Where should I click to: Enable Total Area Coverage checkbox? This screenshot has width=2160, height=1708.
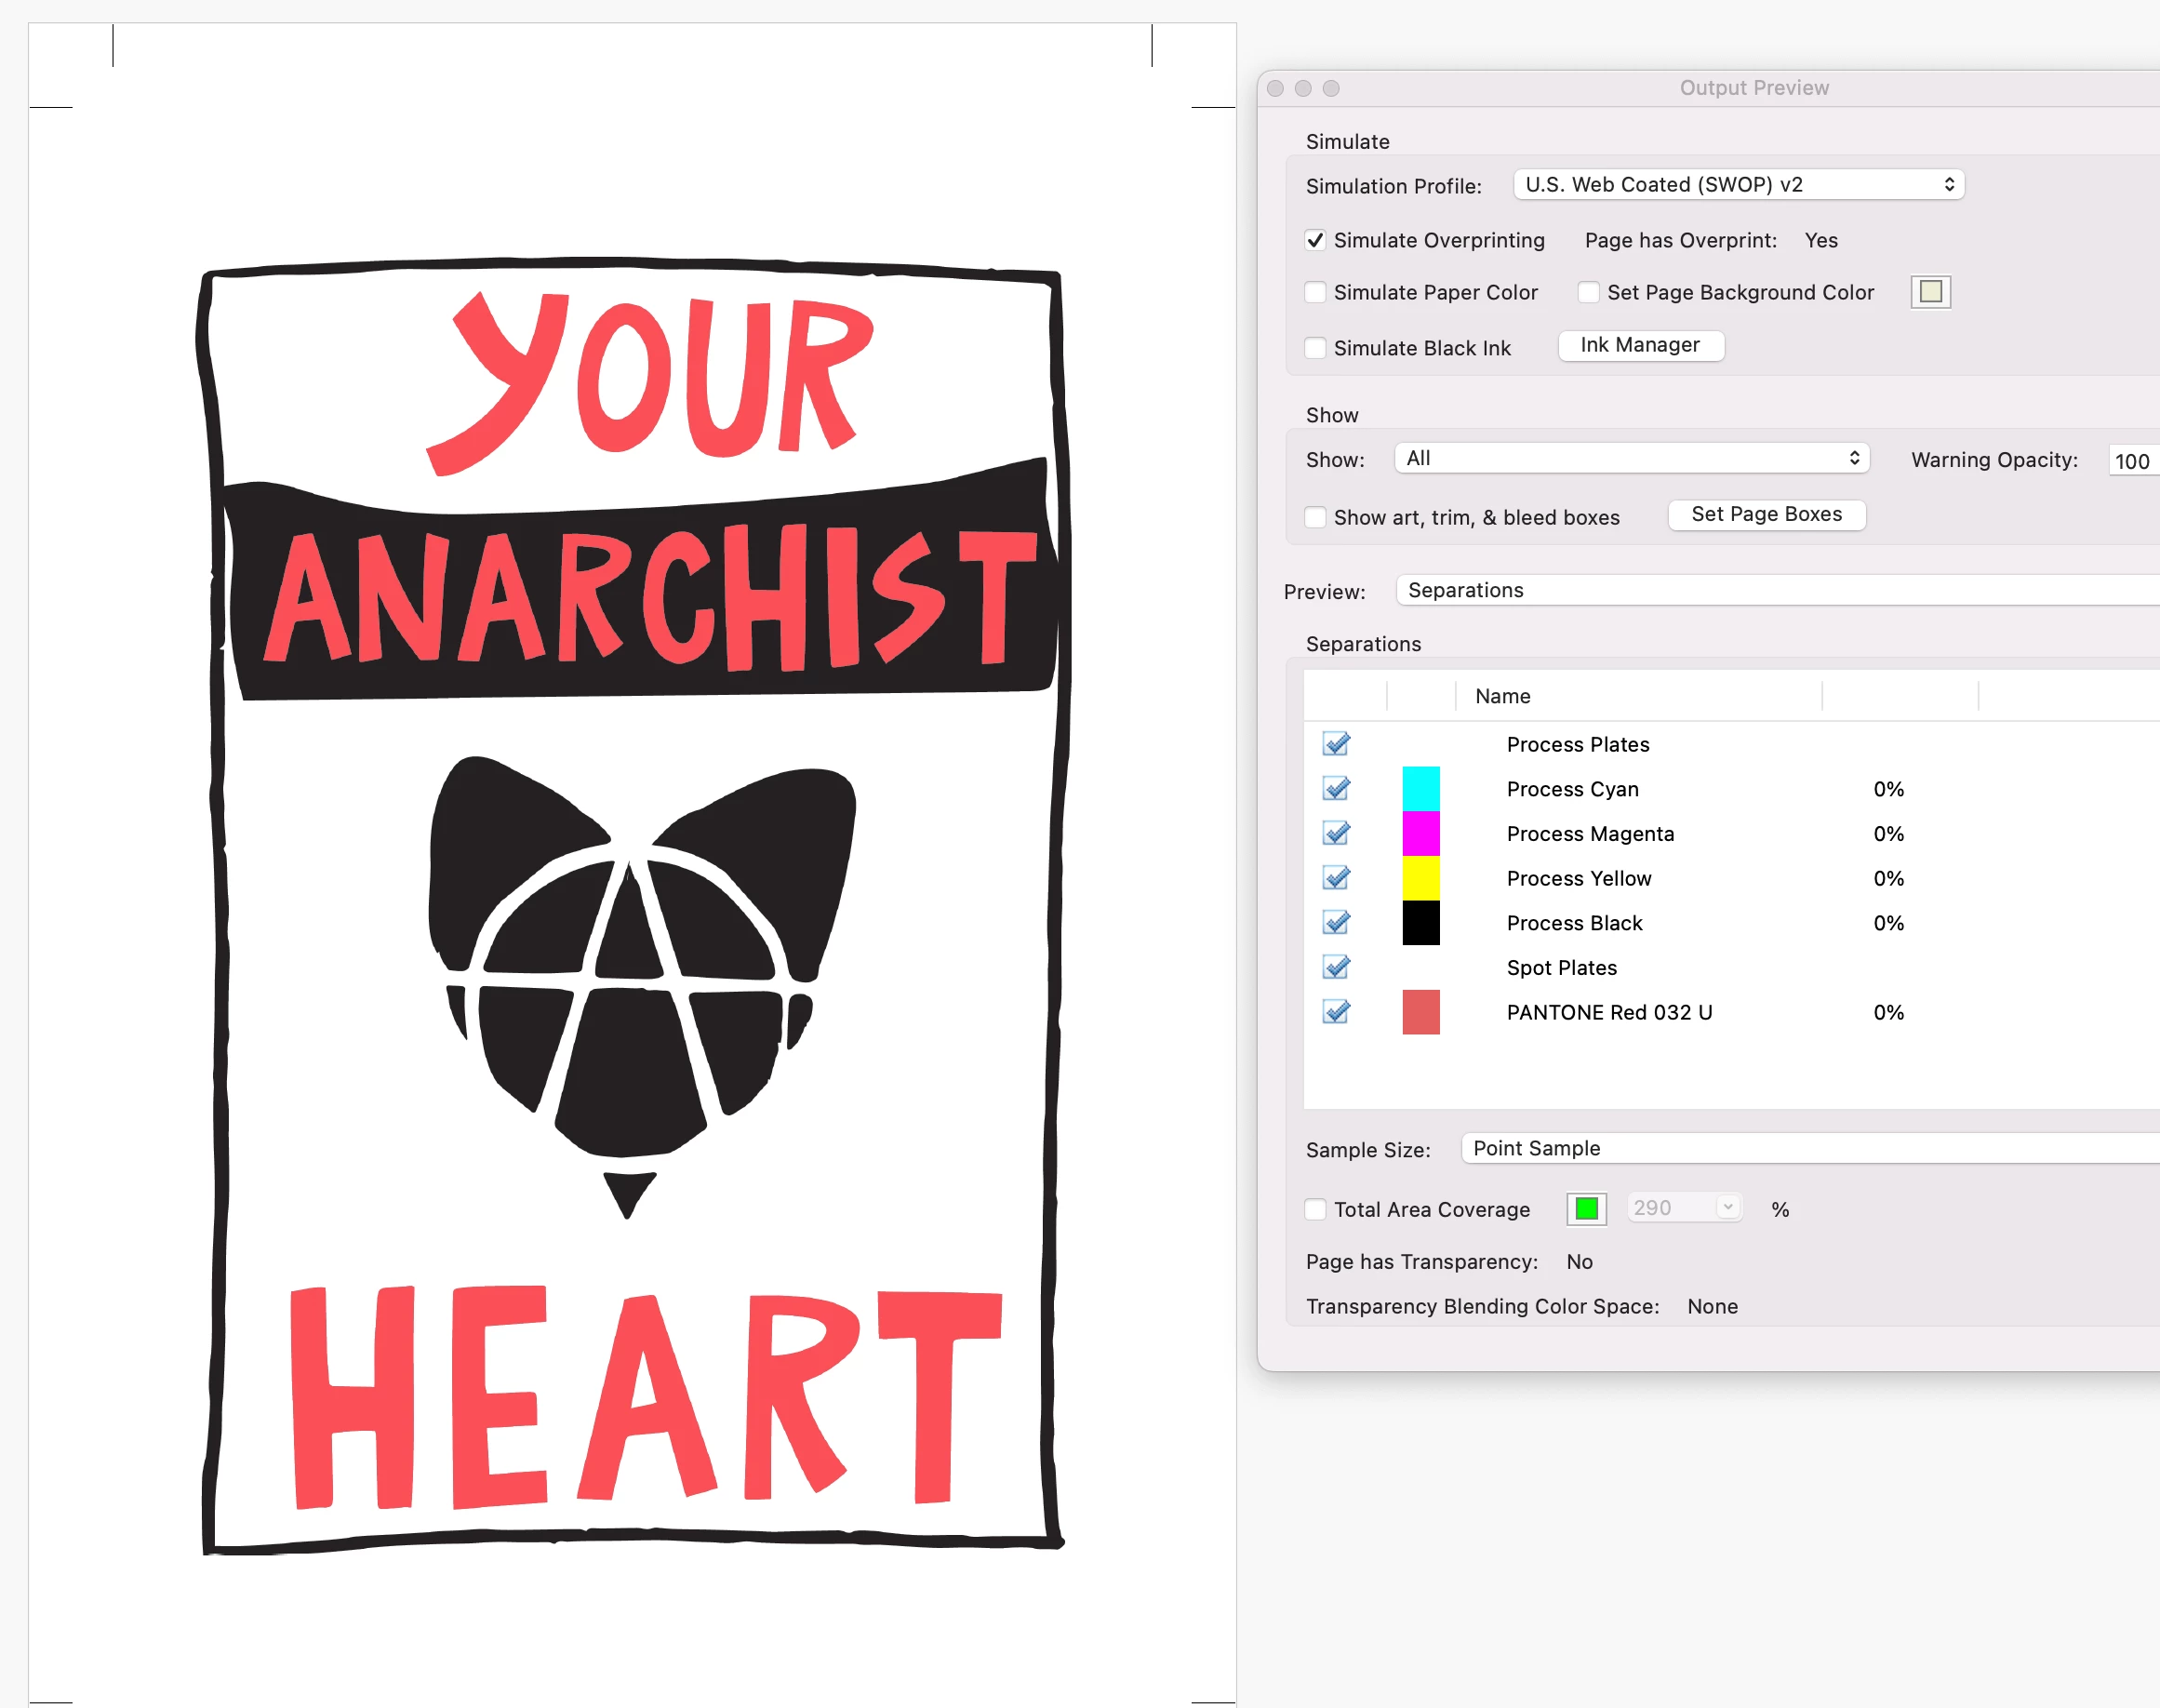[x=1316, y=1210]
